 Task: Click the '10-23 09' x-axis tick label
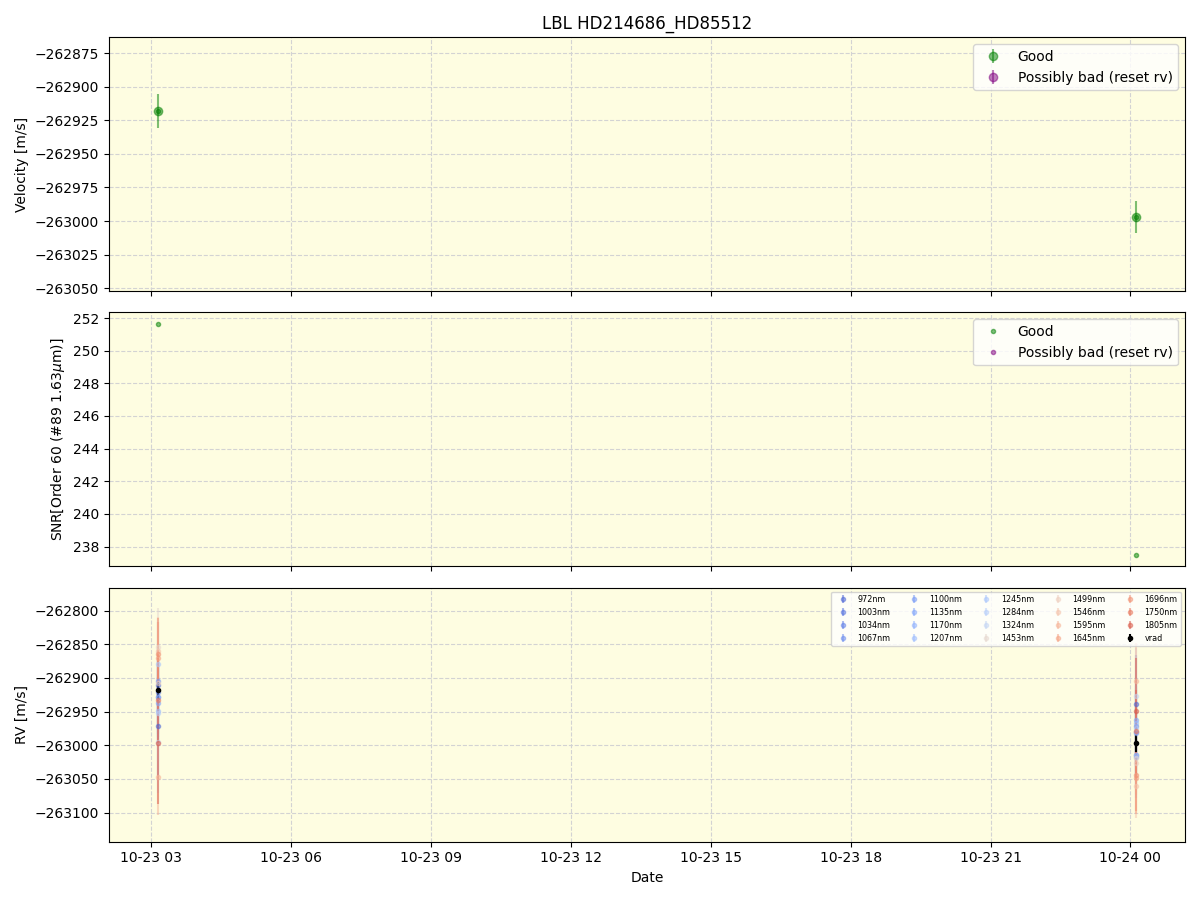pyautogui.click(x=431, y=857)
